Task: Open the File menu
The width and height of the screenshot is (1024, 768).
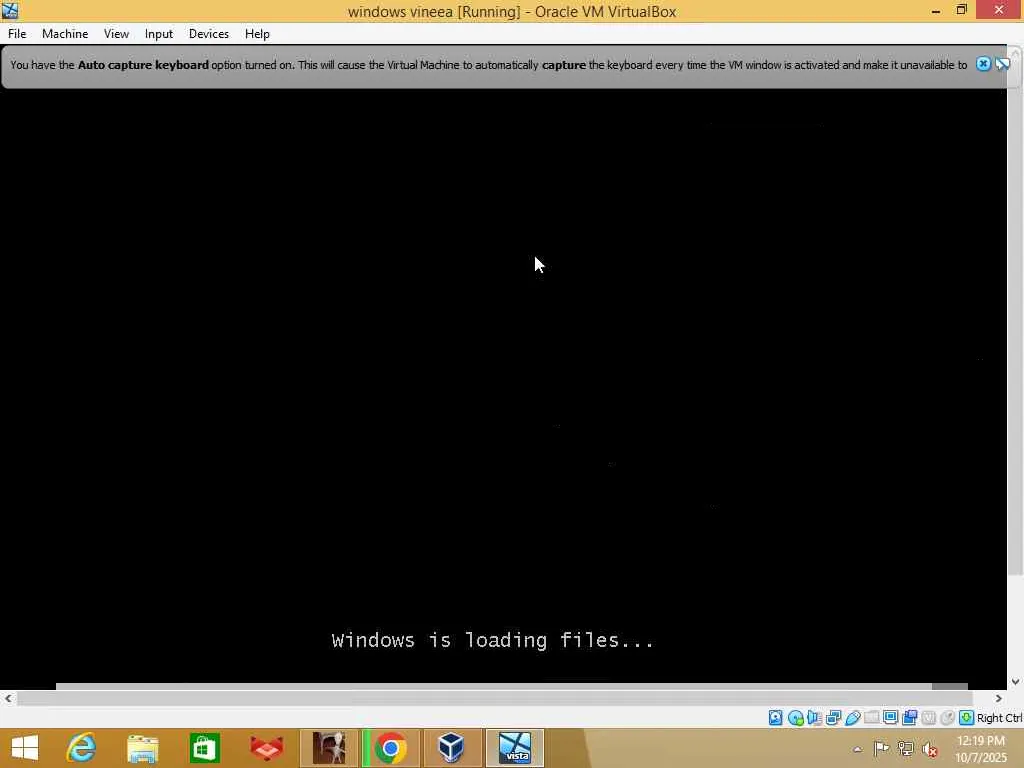Action: 17,34
